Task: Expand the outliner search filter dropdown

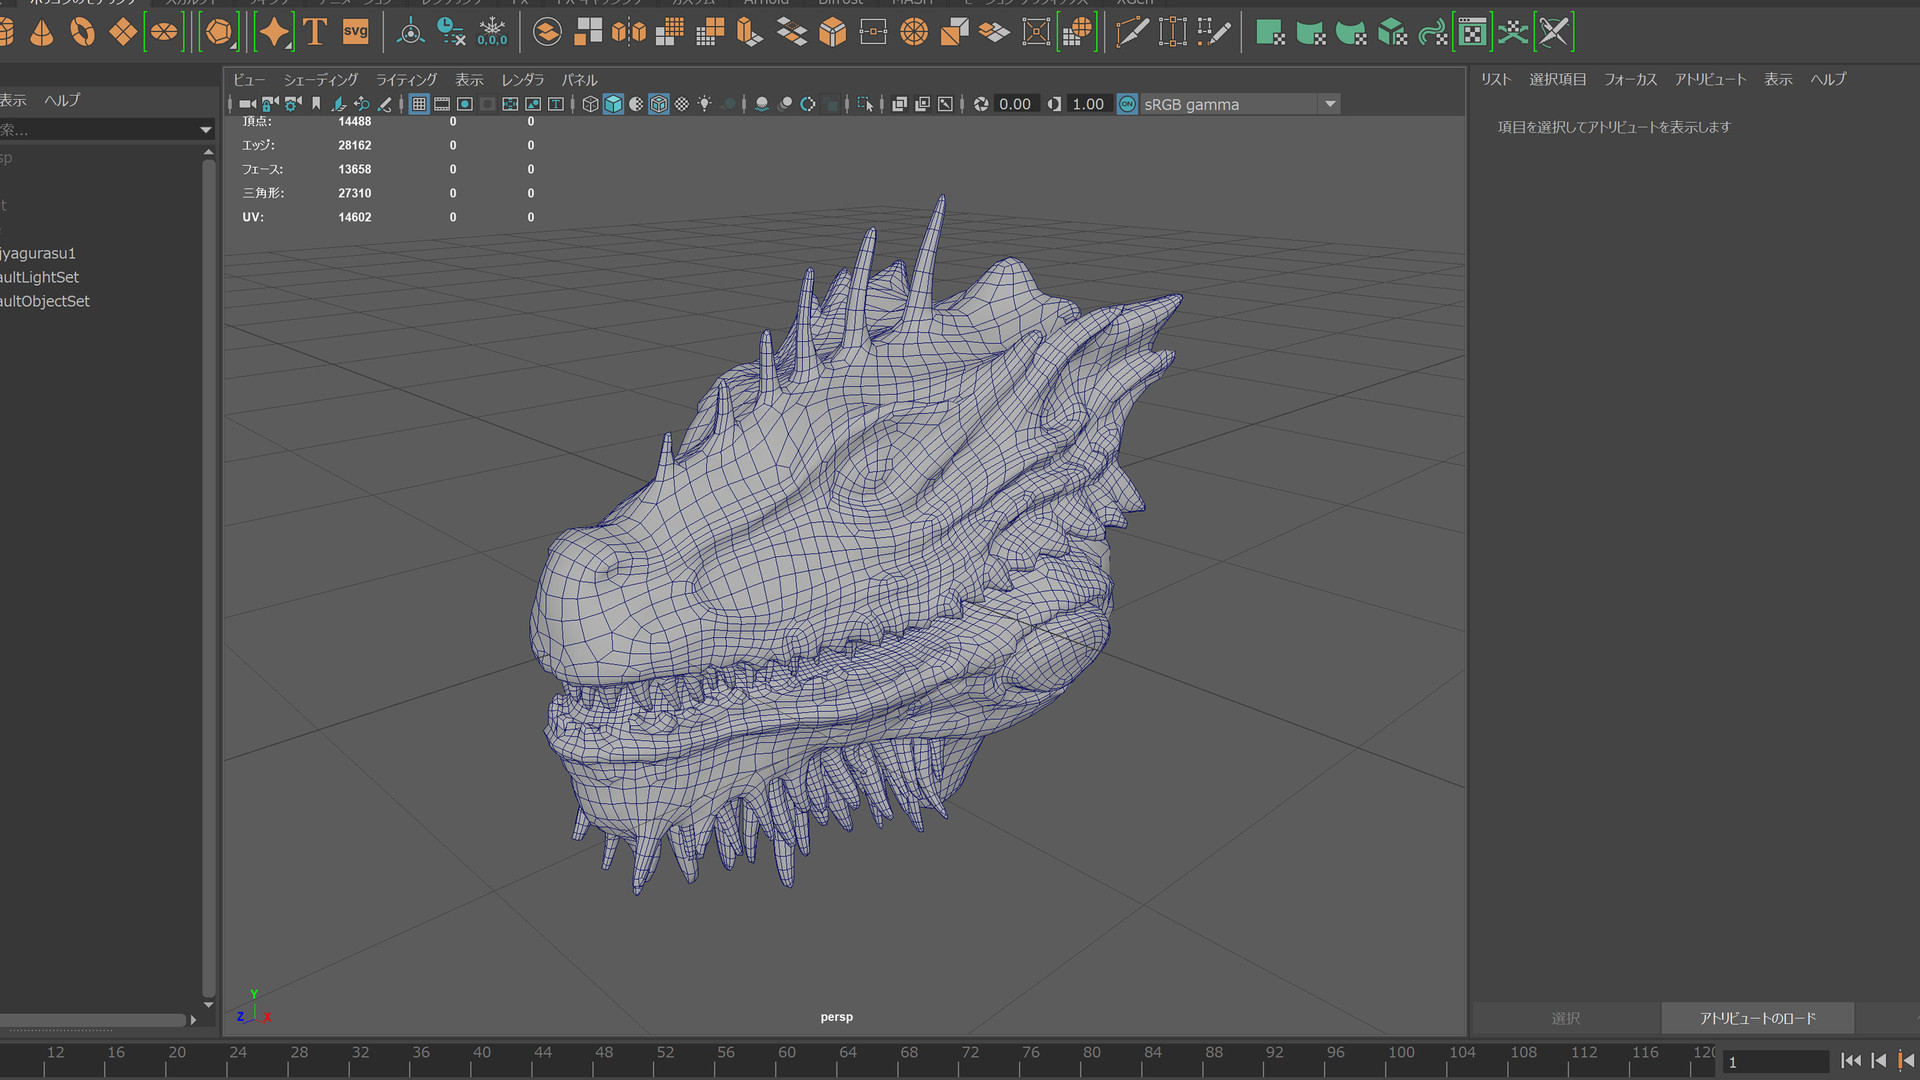Action: click(x=206, y=130)
